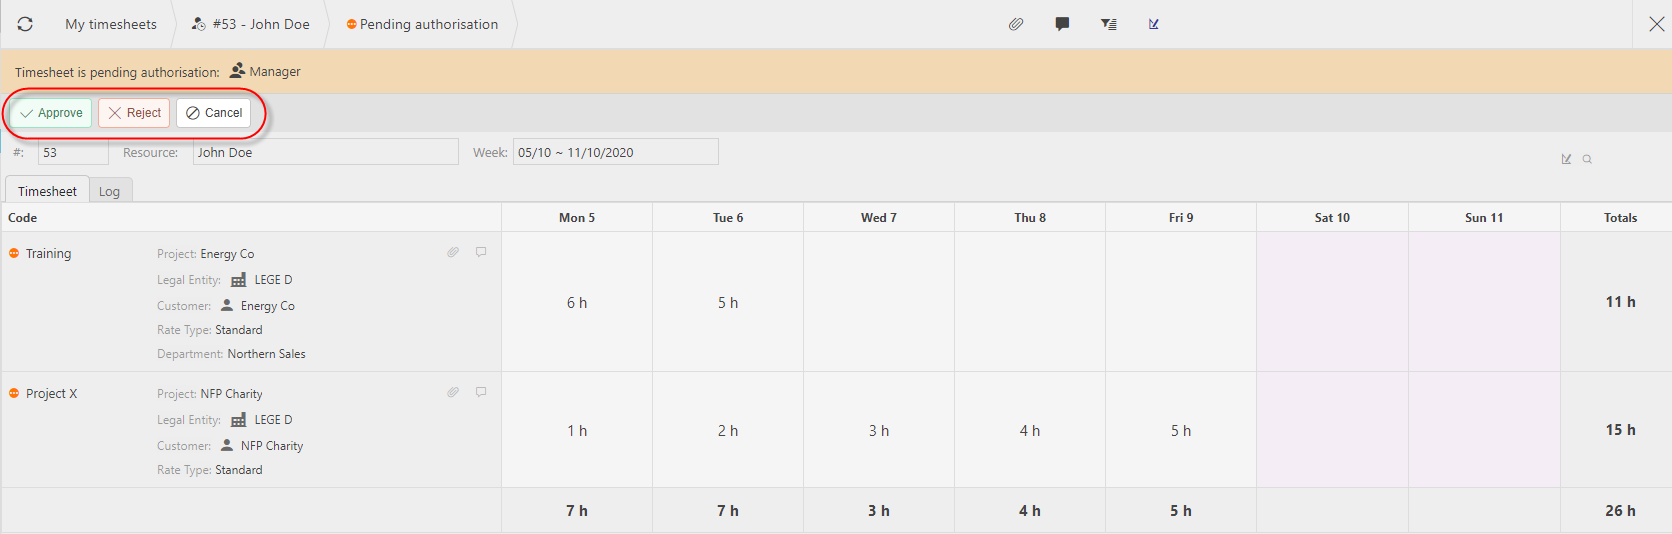Click the paperclip icon on Training row
The image size is (1672, 534).
coord(453,252)
